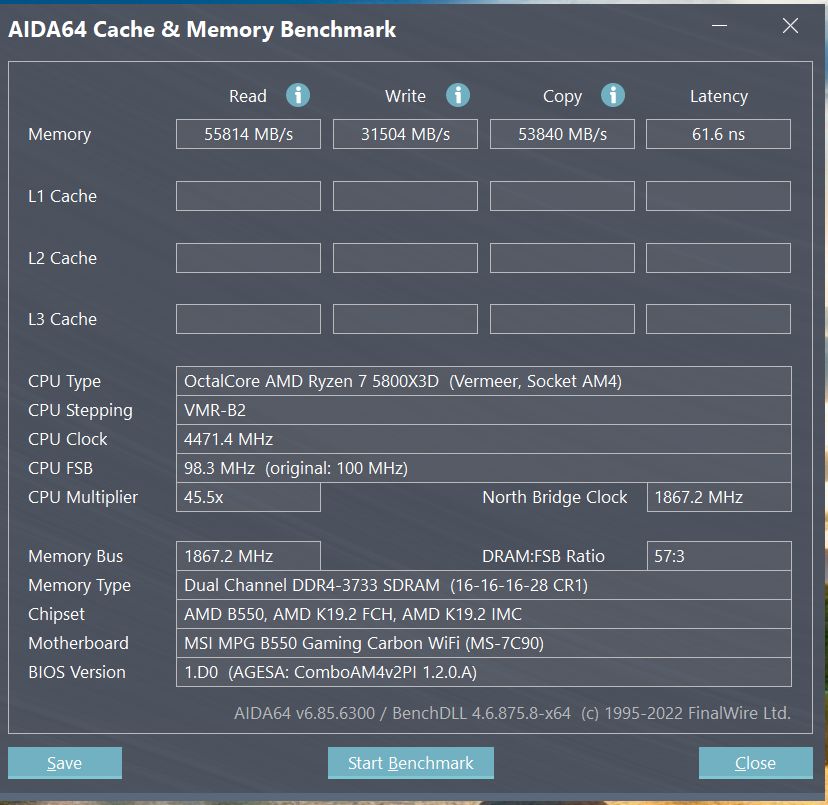Click BIOS Version value 1.D0
Viewport: 828px width, 805px height.
pos(484,672)
